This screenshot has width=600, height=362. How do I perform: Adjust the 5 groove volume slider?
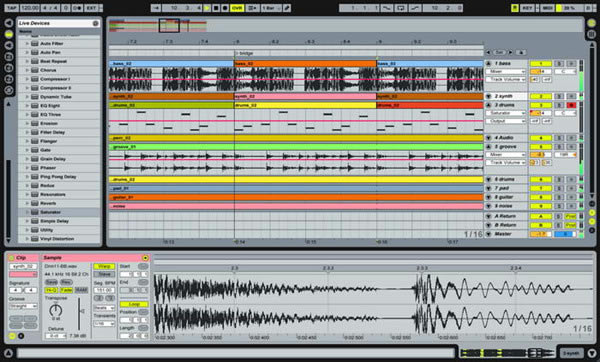(x=540, y=155)
